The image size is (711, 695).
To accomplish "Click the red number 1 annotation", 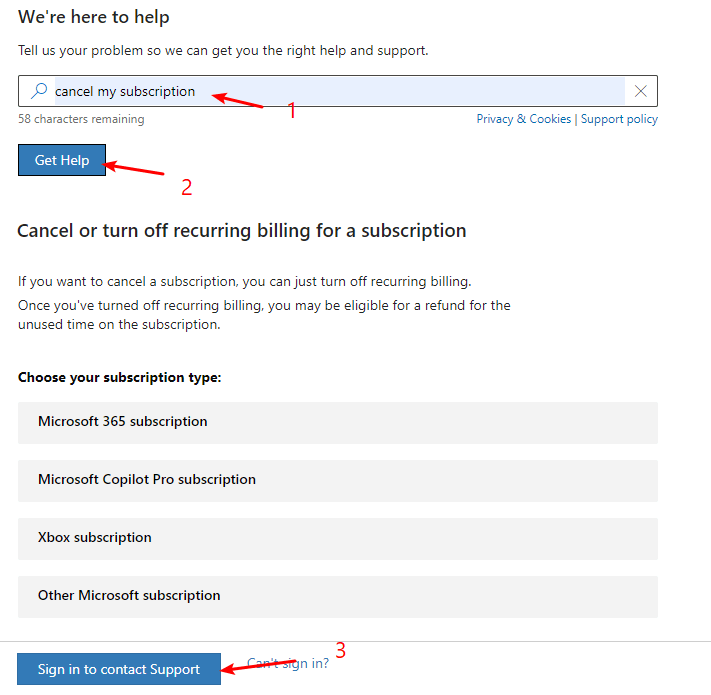I will coord(292,110).
